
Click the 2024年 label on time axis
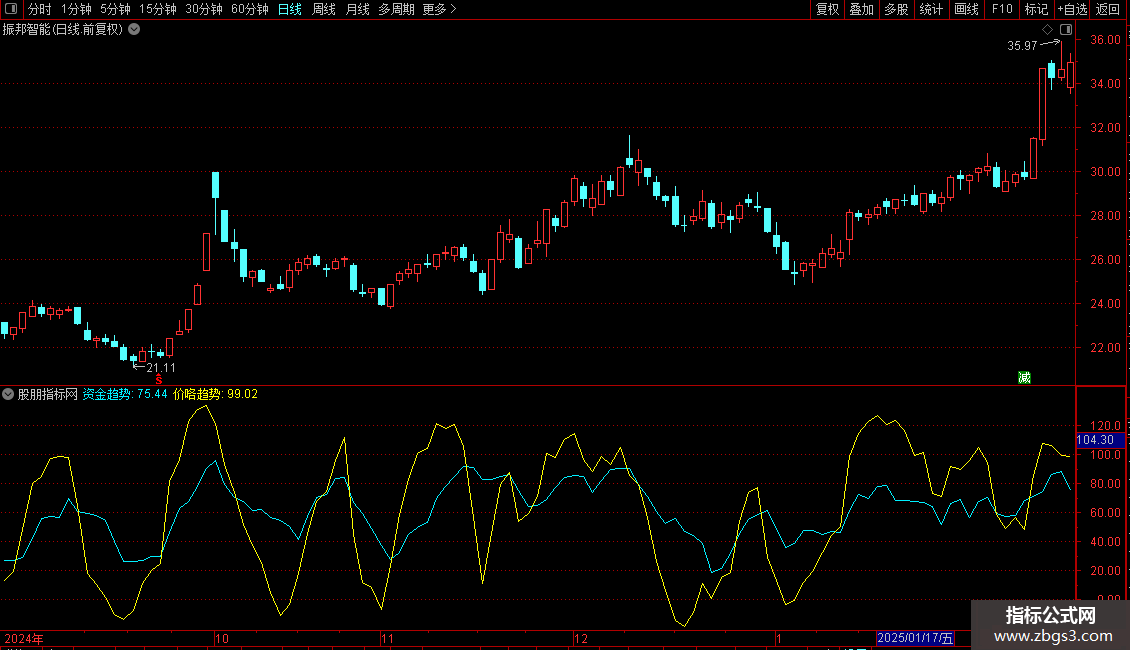[x=24, y=638]
